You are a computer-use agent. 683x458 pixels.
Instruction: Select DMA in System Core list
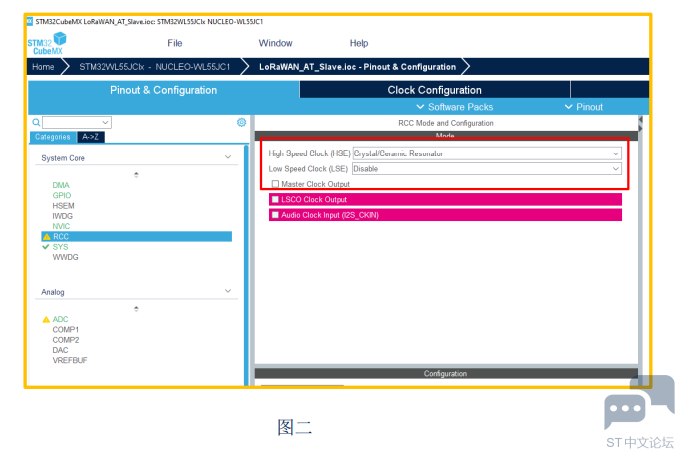[x=61, y=185]
